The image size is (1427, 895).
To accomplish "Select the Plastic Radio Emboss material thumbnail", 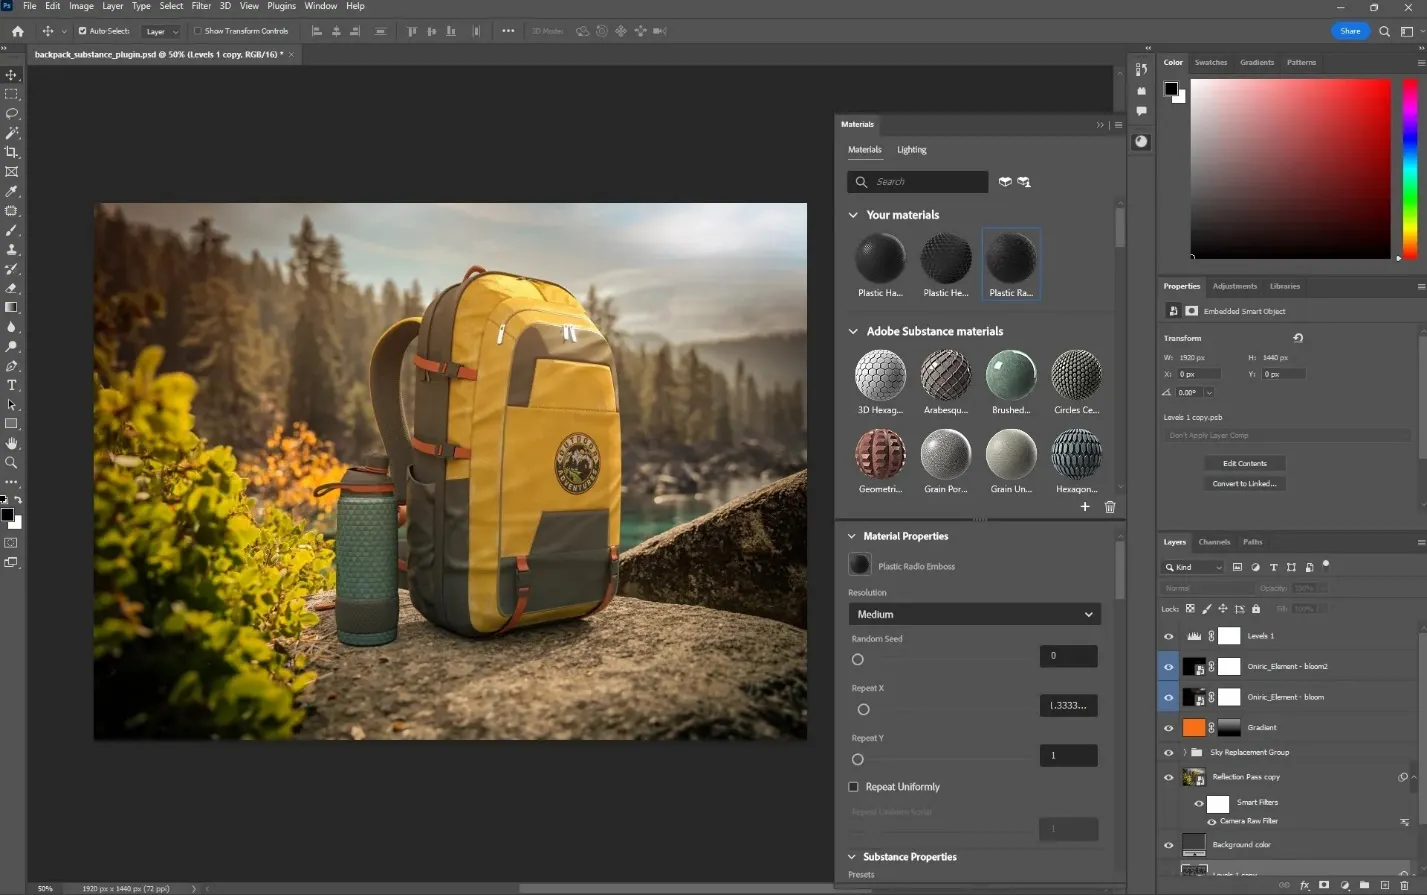I will pyautogui.click(x=1011, y=260).
